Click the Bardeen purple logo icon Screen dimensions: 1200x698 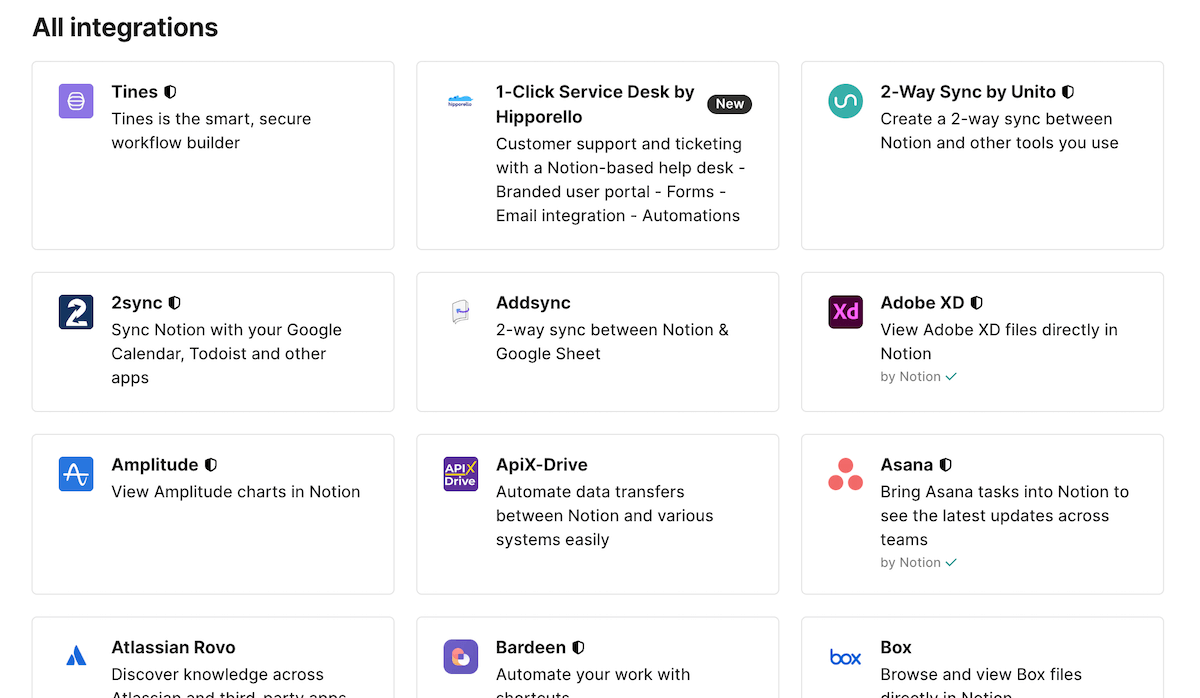coord(460,656)
